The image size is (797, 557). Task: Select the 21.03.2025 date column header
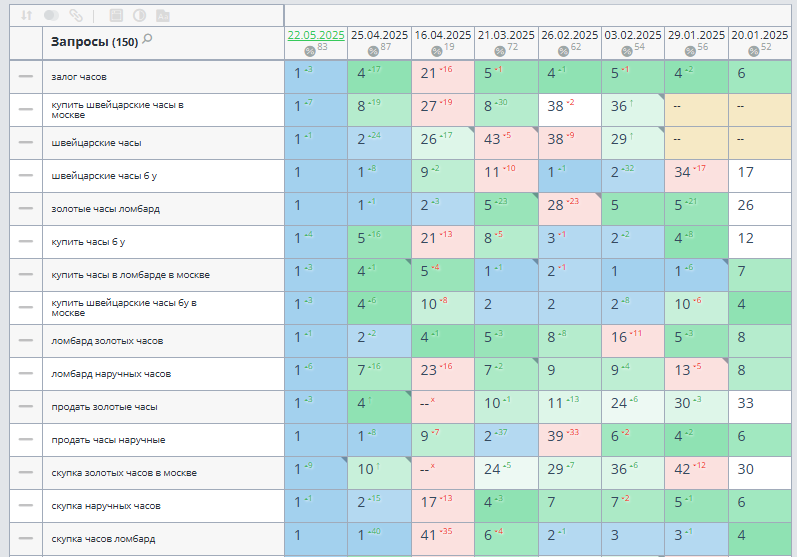click(x=506, y=35)
